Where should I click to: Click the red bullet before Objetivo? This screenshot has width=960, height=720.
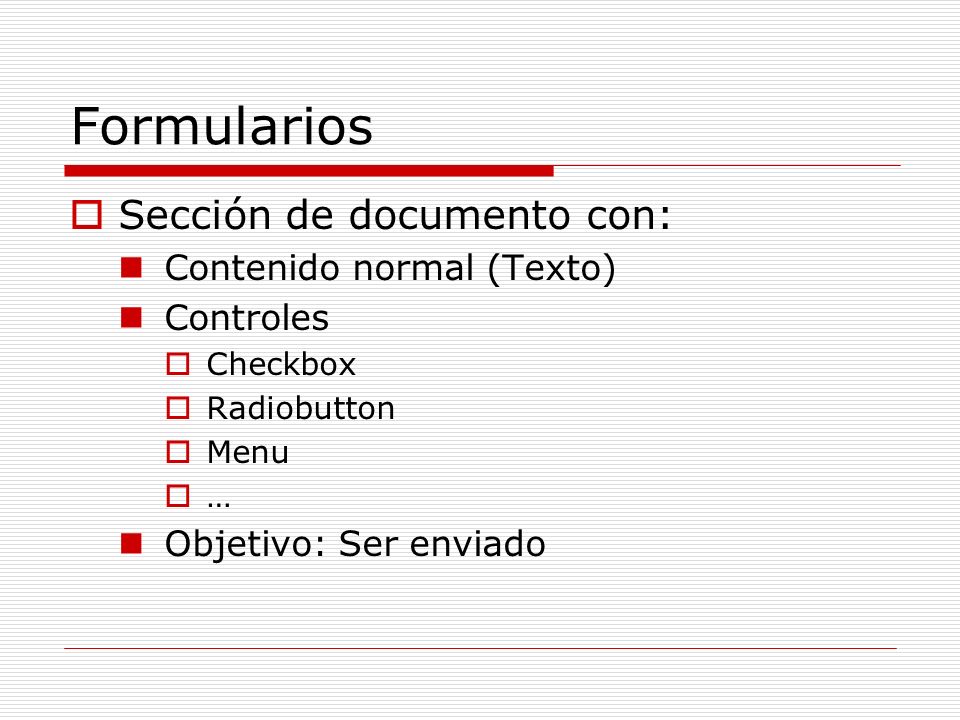tap(131, 543)
